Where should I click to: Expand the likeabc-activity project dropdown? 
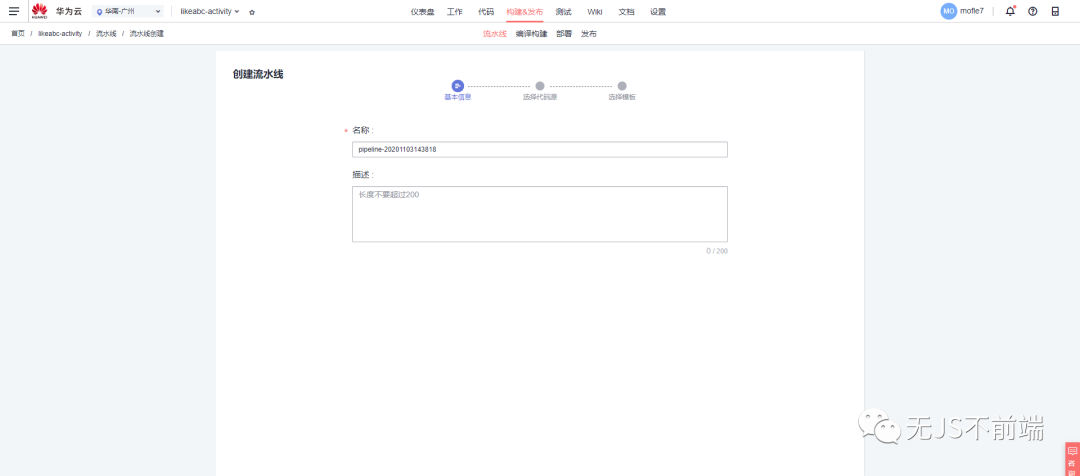tap(209, 12)
